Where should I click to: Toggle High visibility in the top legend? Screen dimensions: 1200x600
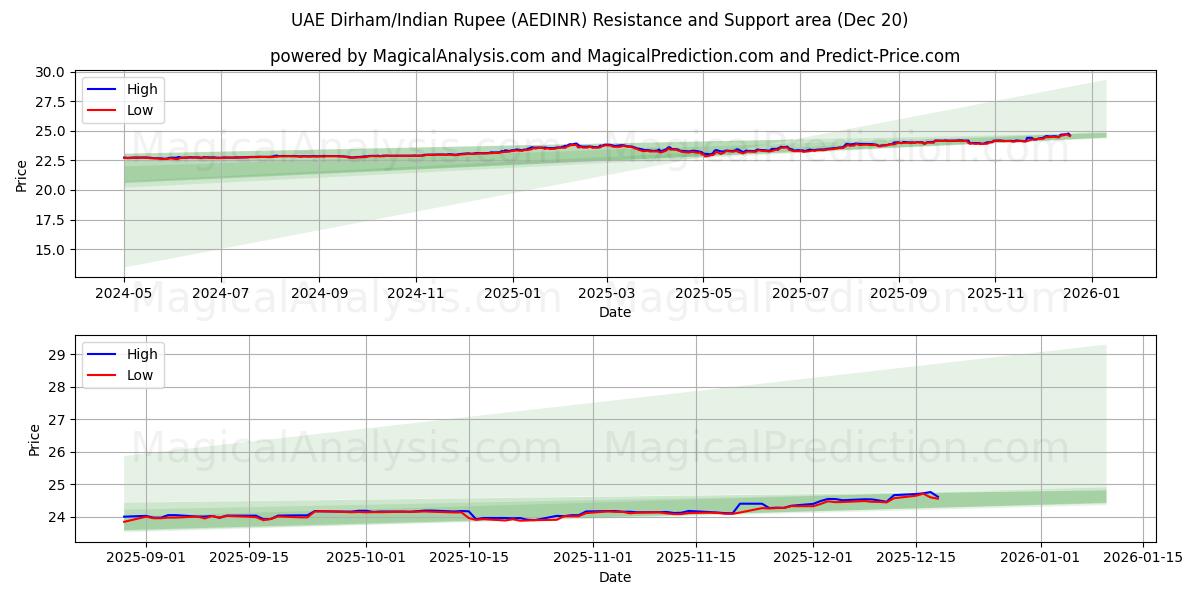coord(142,89)
